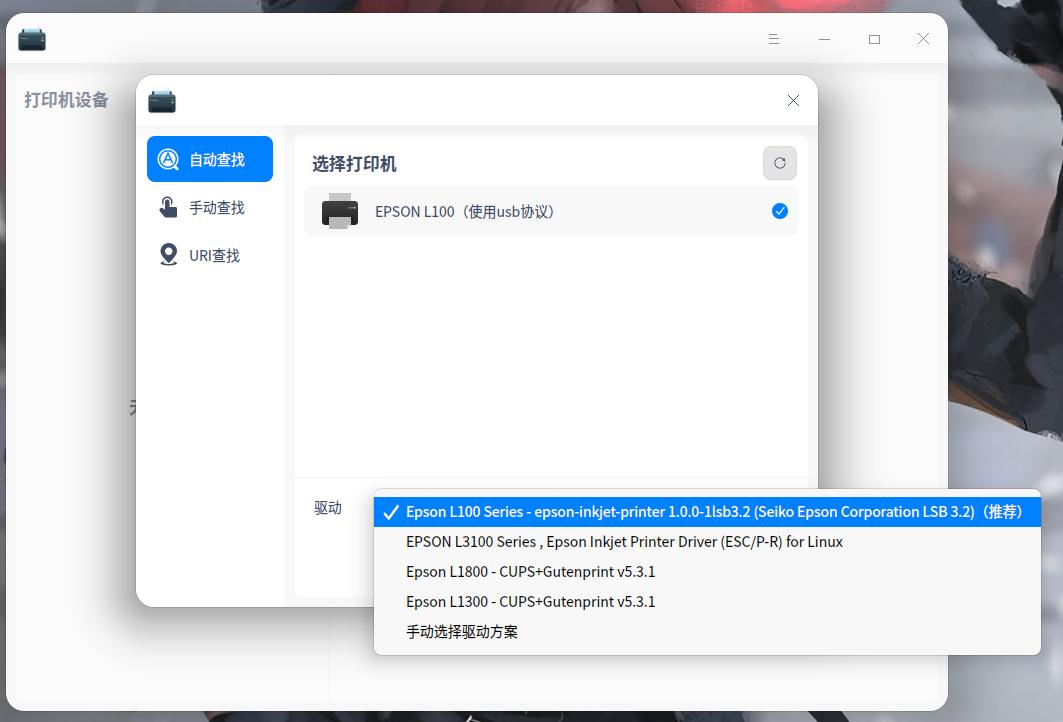Click the 手动查找 hand pointer icon
This screenshot has width=1063, height=722.
click(168, 207)
